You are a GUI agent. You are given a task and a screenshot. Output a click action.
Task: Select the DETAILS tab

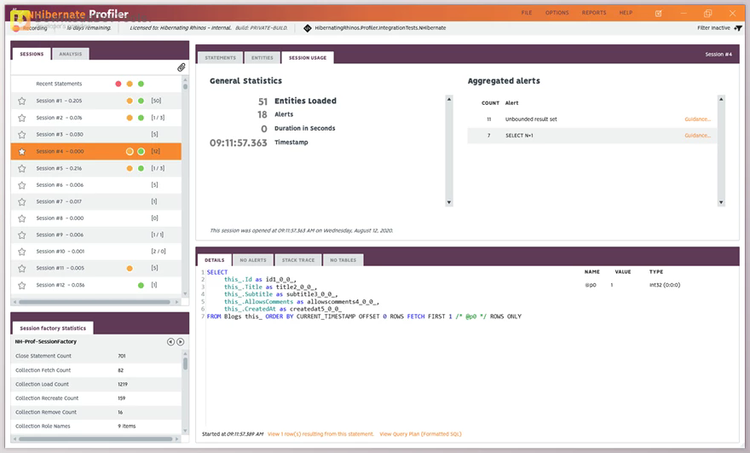pos(214,260)
